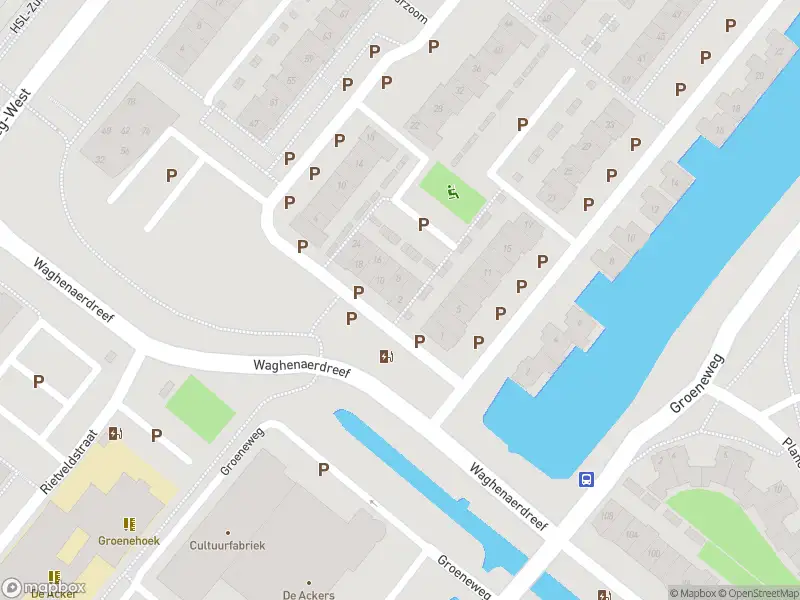Click the Rietveldstraat street label
The image size is (800, 600).
point(68,462)
